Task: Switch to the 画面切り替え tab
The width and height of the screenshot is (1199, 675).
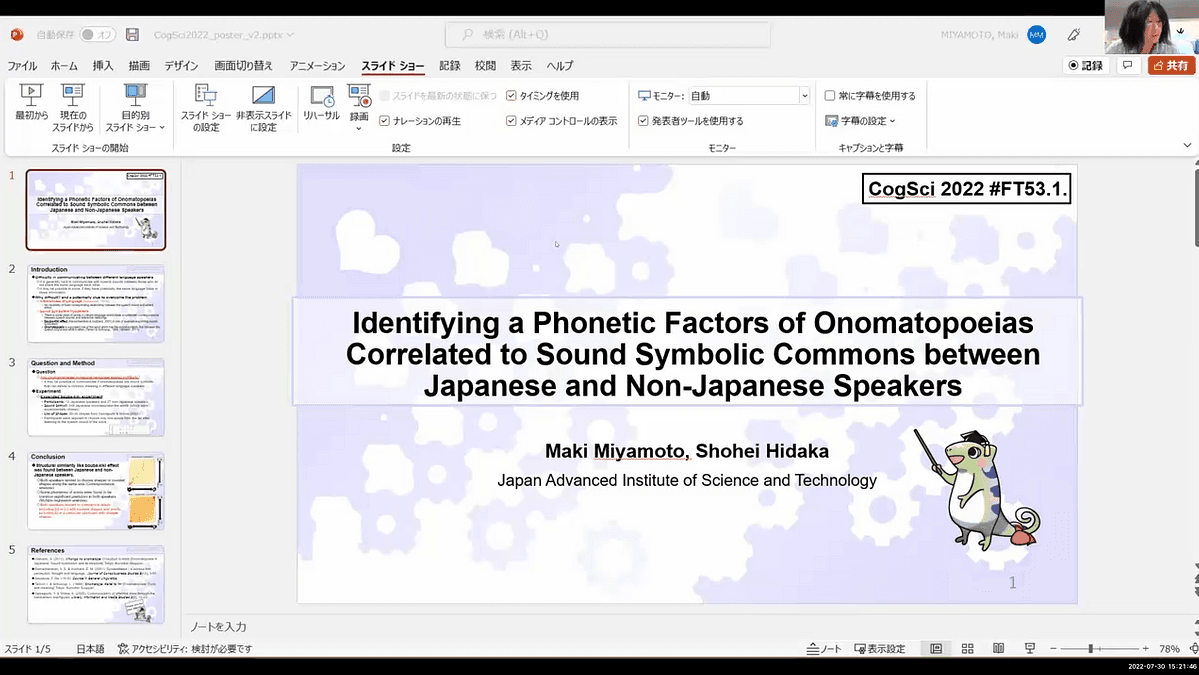Action: pyautogui.click(x=243, y=66)
